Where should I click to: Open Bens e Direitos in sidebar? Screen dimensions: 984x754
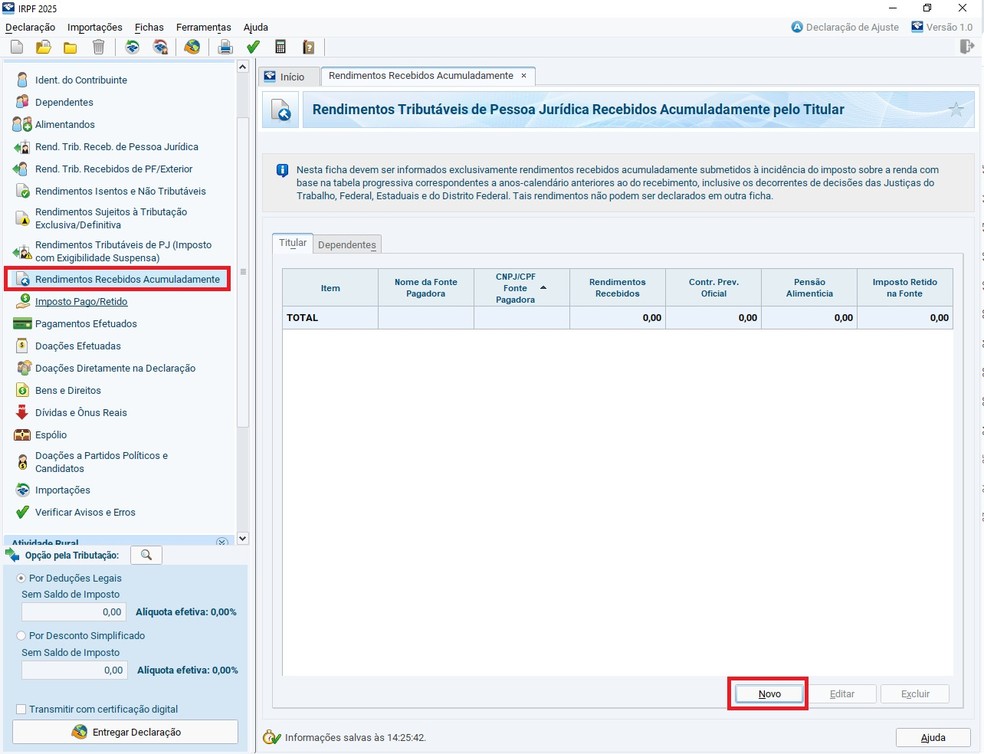click(x=68, y=390)
